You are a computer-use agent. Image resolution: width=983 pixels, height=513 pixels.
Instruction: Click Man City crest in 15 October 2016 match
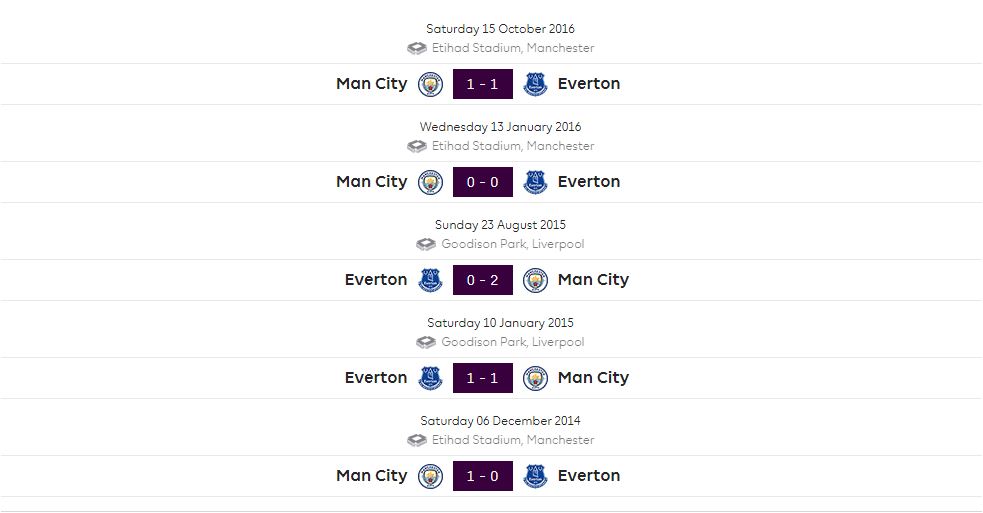[x=430, y=84]
